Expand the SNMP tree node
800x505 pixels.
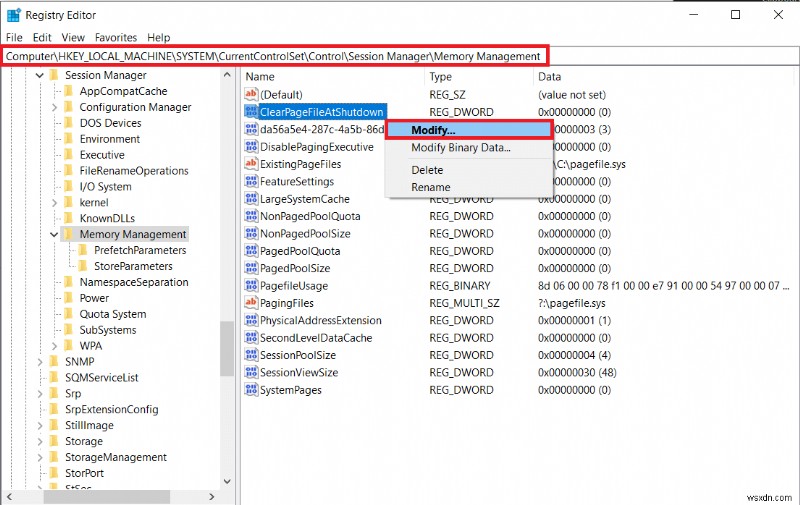(x=40, y=362)
